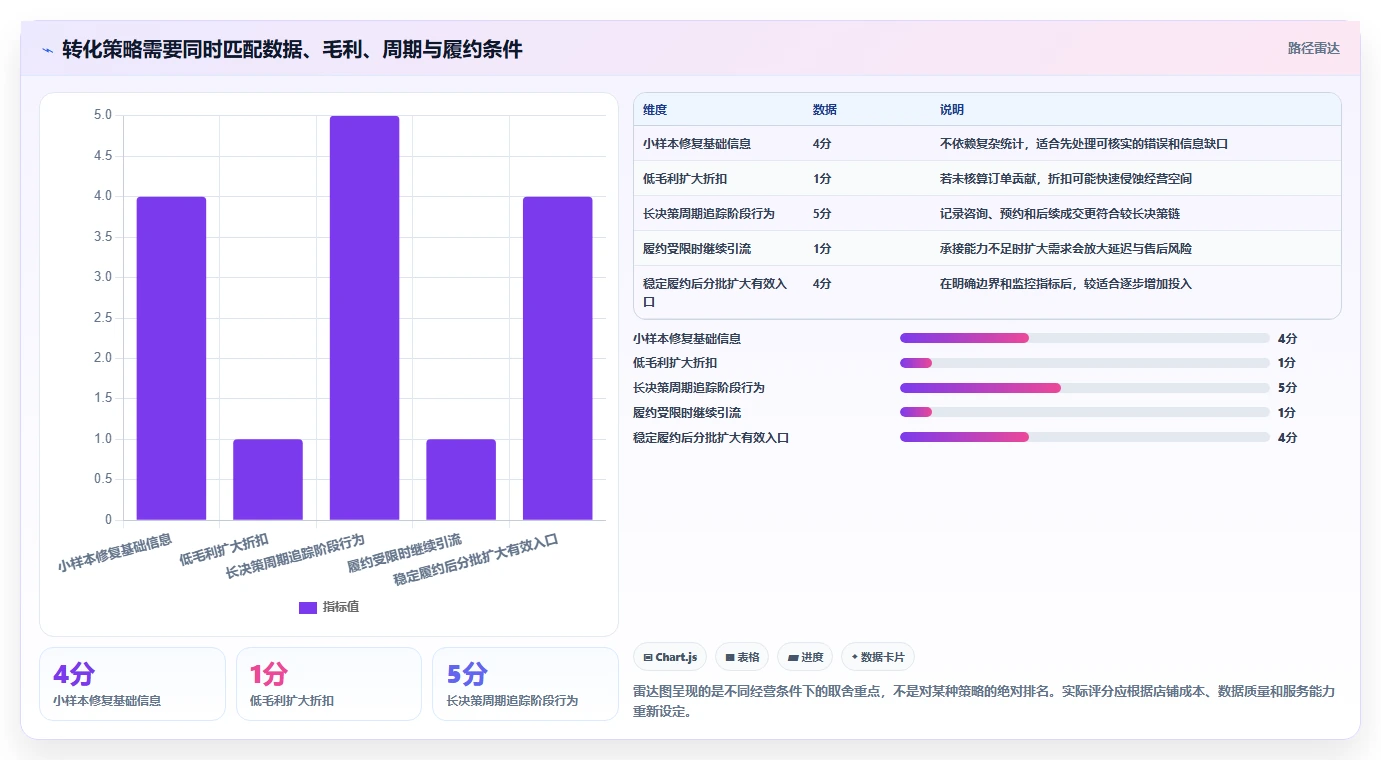Open the 4分 小样本修复基础信息 data card
This screenshot has width=1381, height=760.
click(x=132, y=684)
